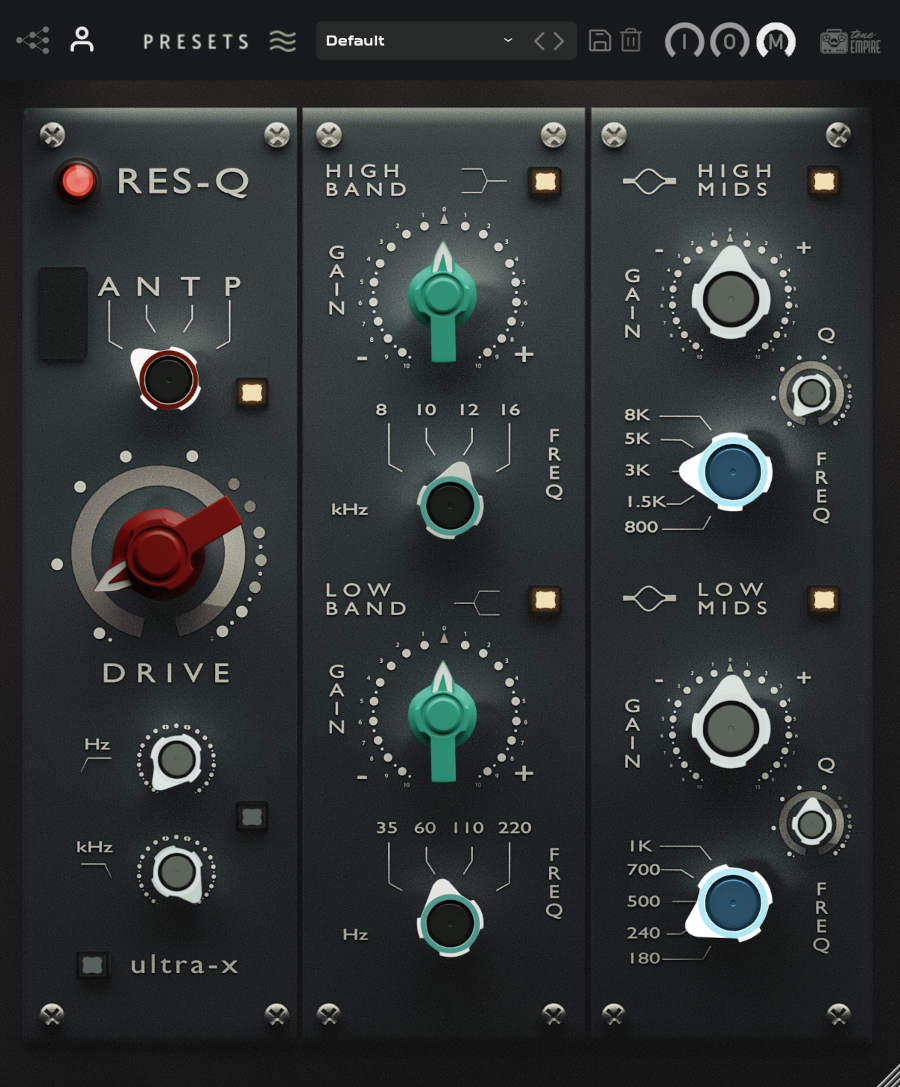900x1087 pixels.
Task: Click the 8 label in HIGH BAND frequencies
Action: tap(381, 410)
